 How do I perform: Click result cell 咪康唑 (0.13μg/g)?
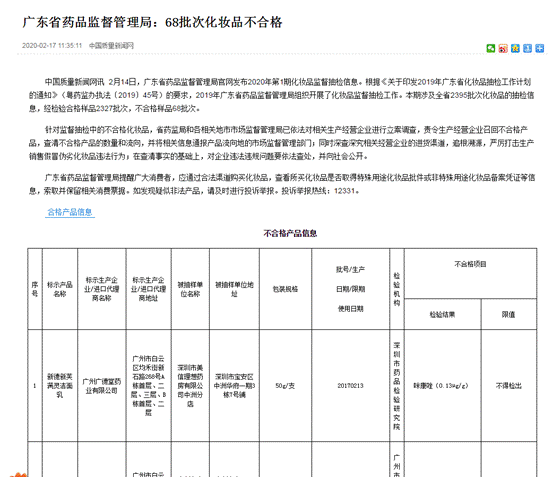tap(442, 386)
